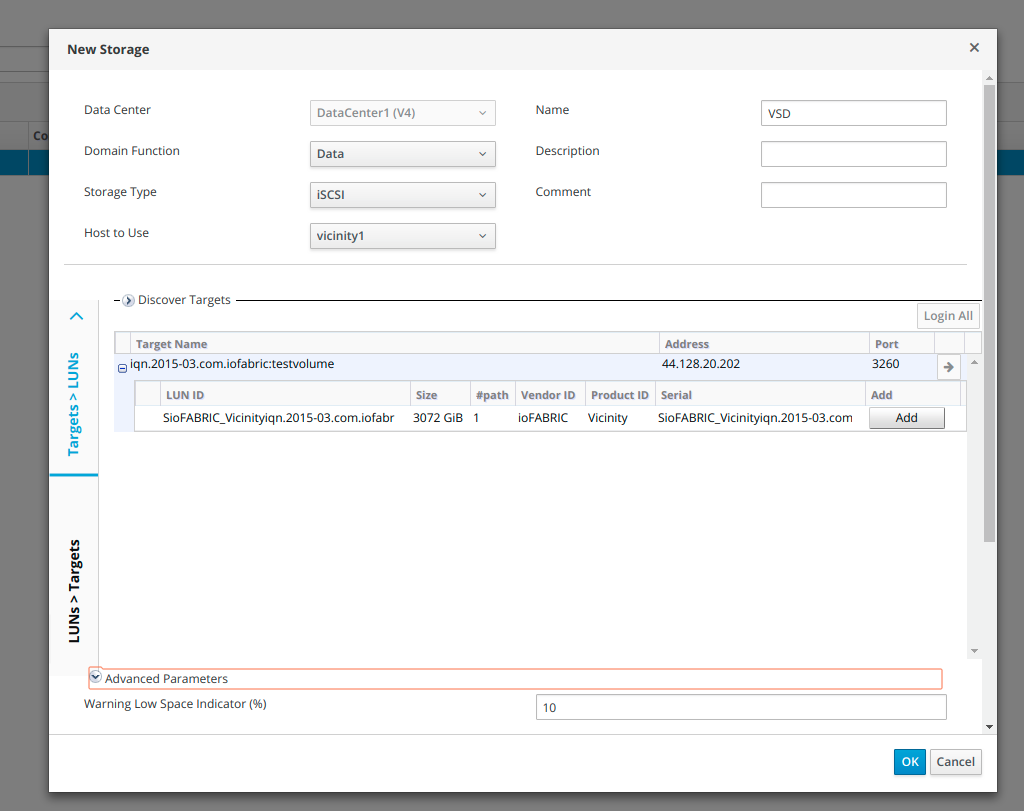Expand the Discover Targets section
This screenshot has width=1024, height=811.
pos(128,300)
